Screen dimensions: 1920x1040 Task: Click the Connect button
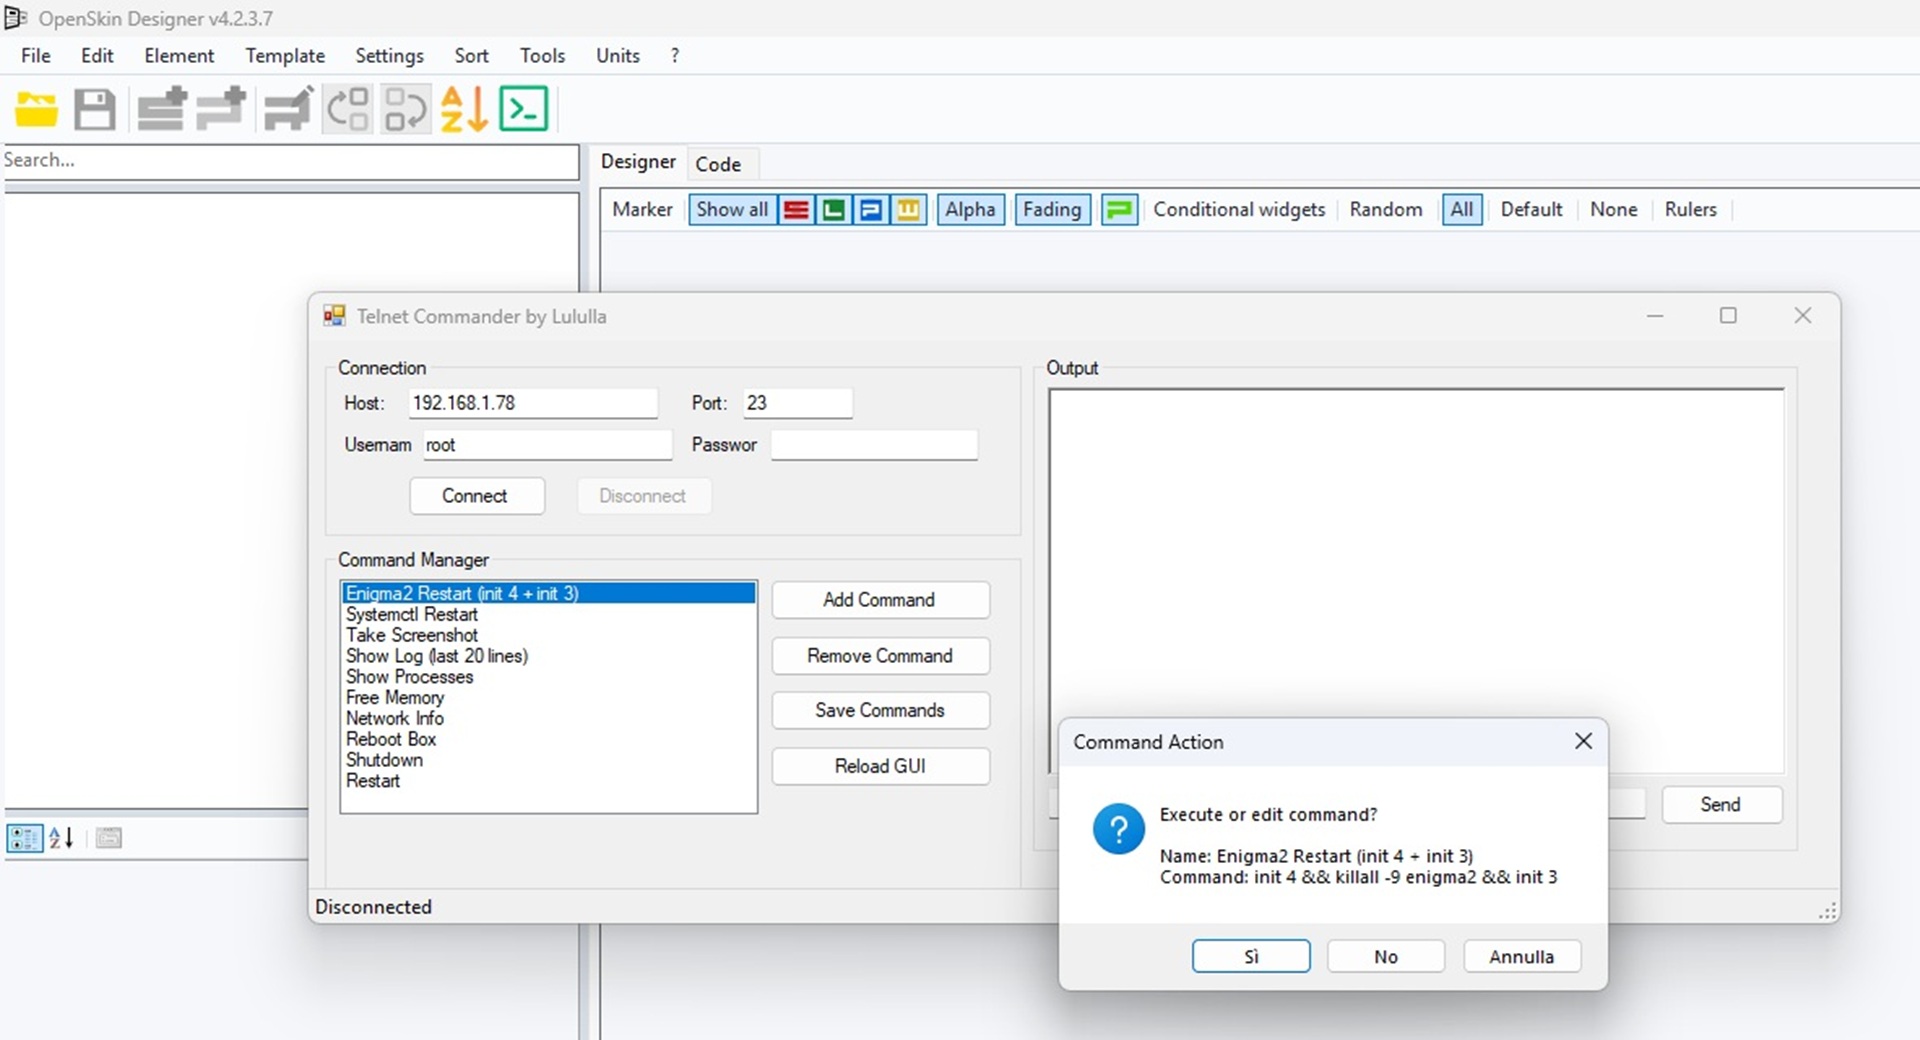click(477, 496)
